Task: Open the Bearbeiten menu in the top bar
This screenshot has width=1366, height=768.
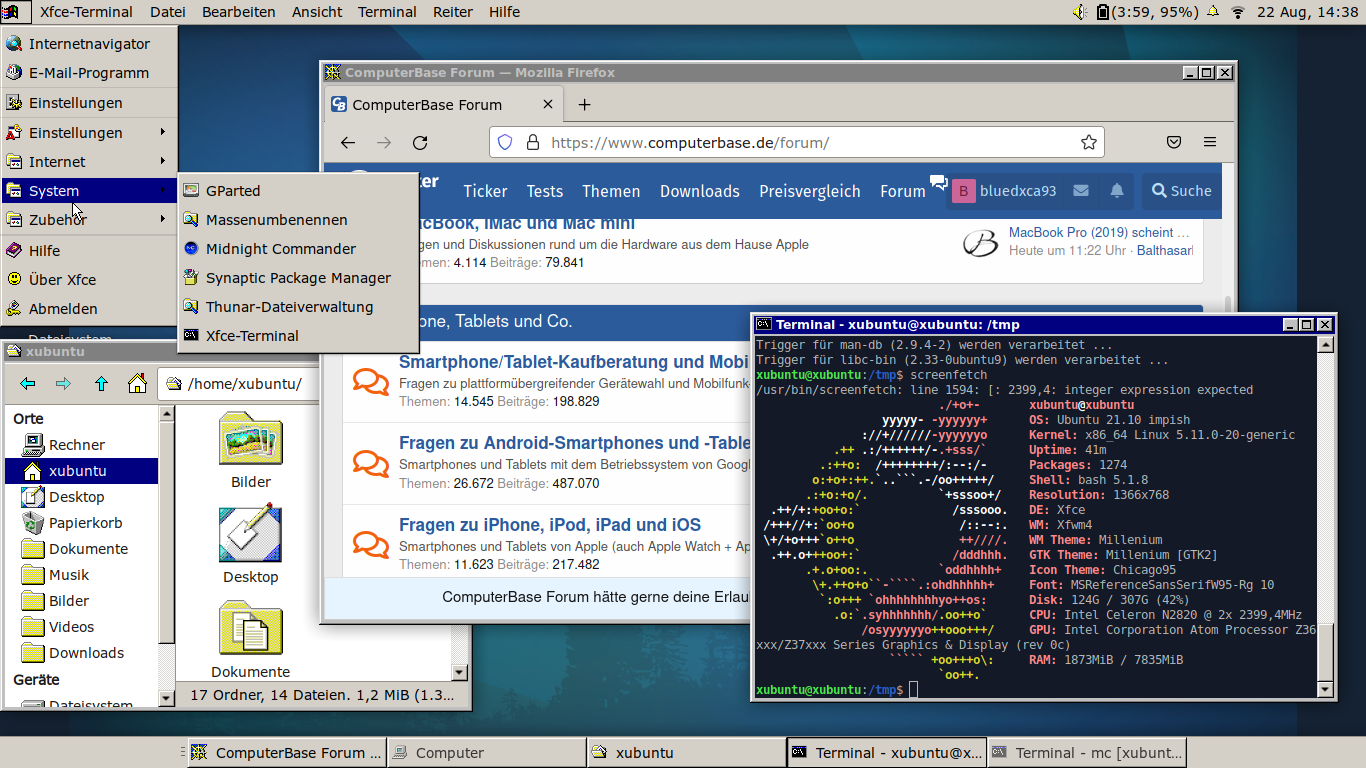Action: (239, 12)
